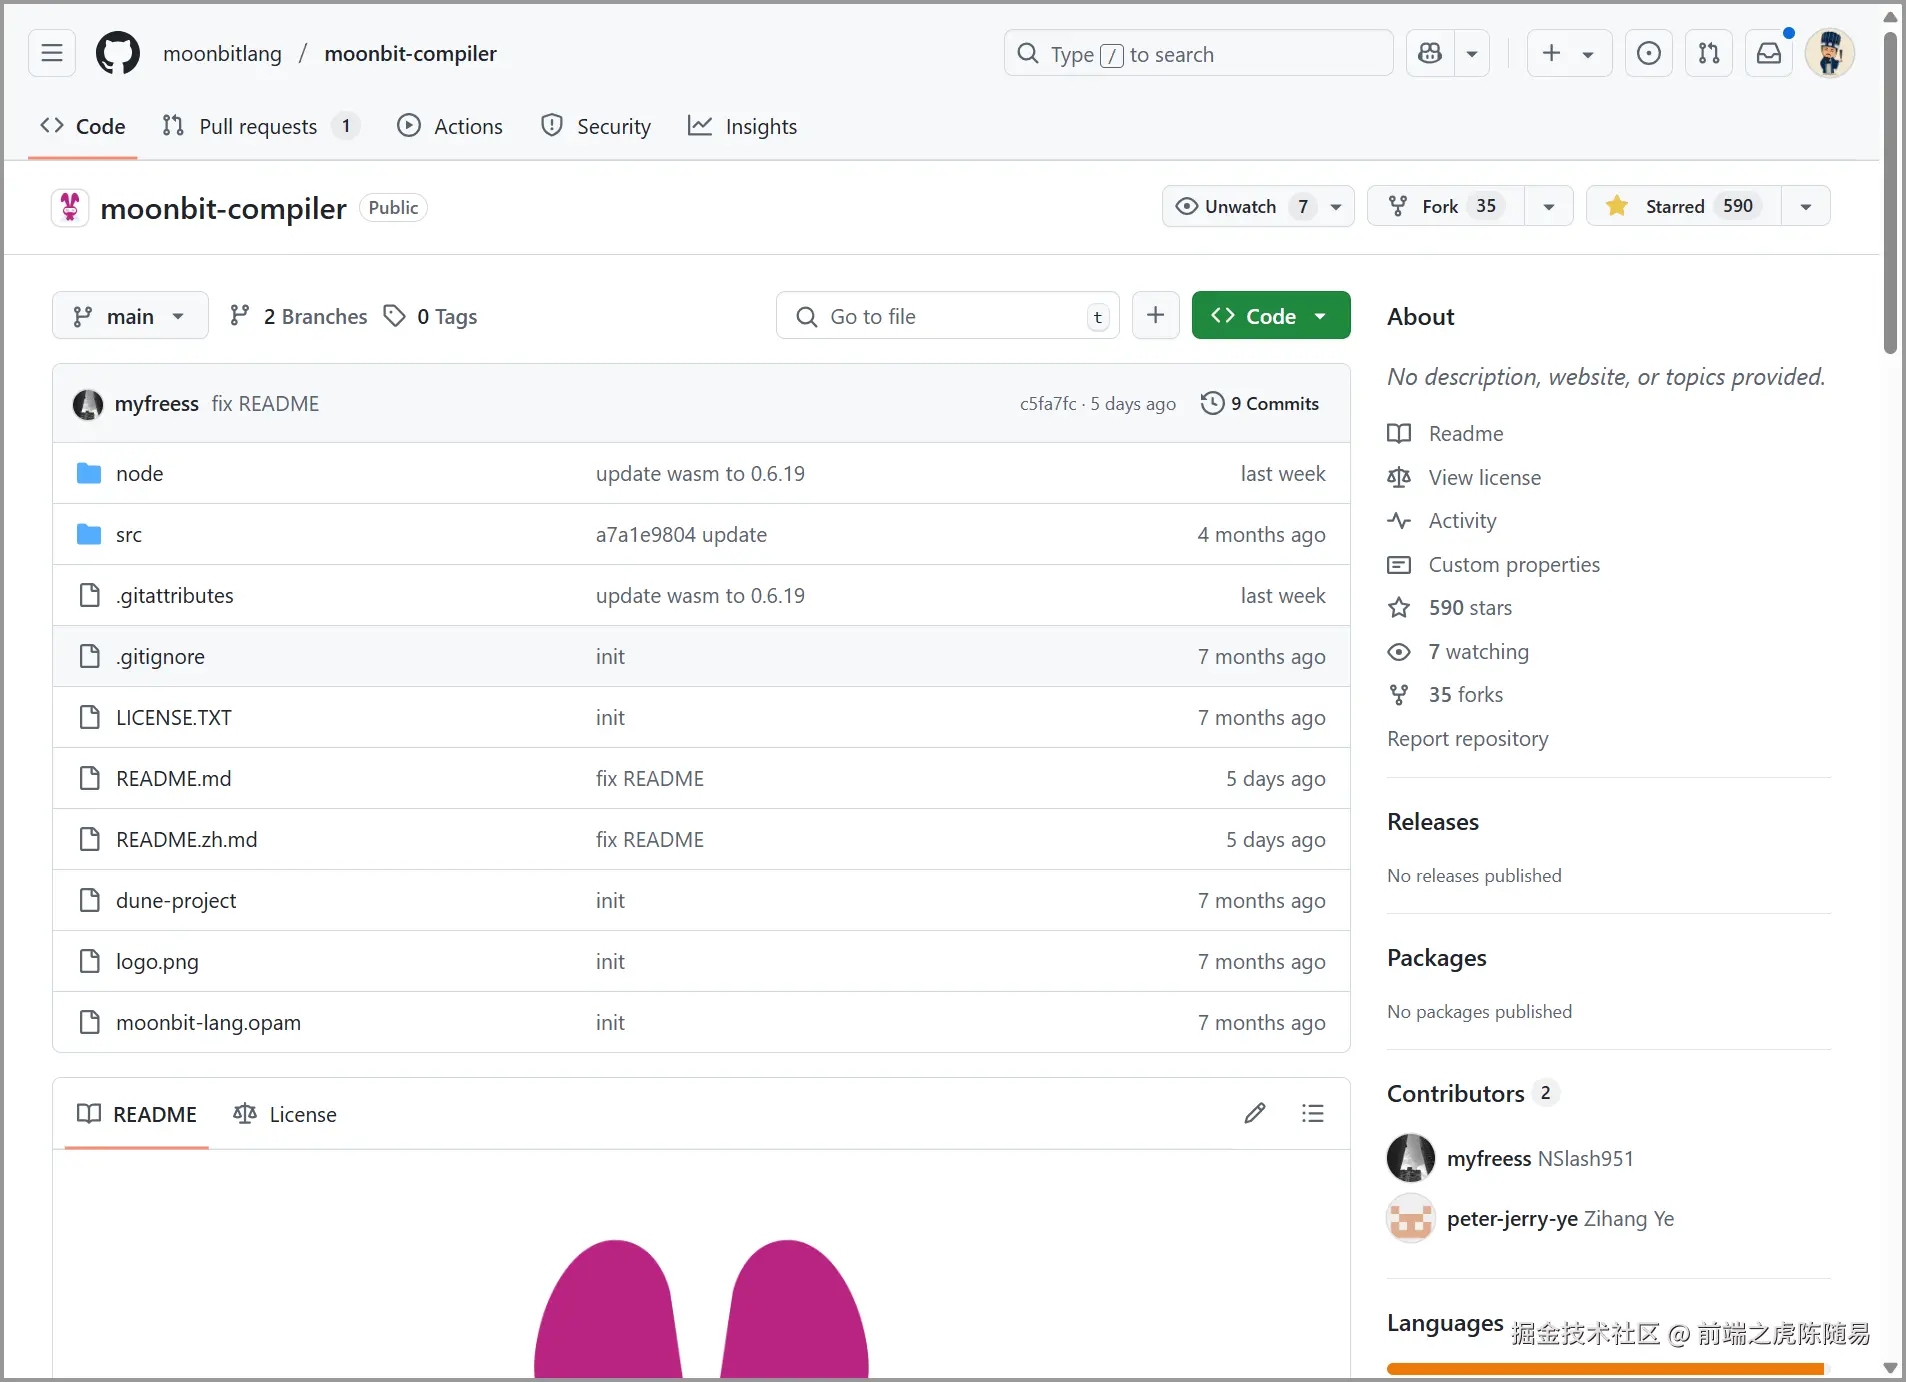Click the add file plus button

click(x=1155, y=316)
